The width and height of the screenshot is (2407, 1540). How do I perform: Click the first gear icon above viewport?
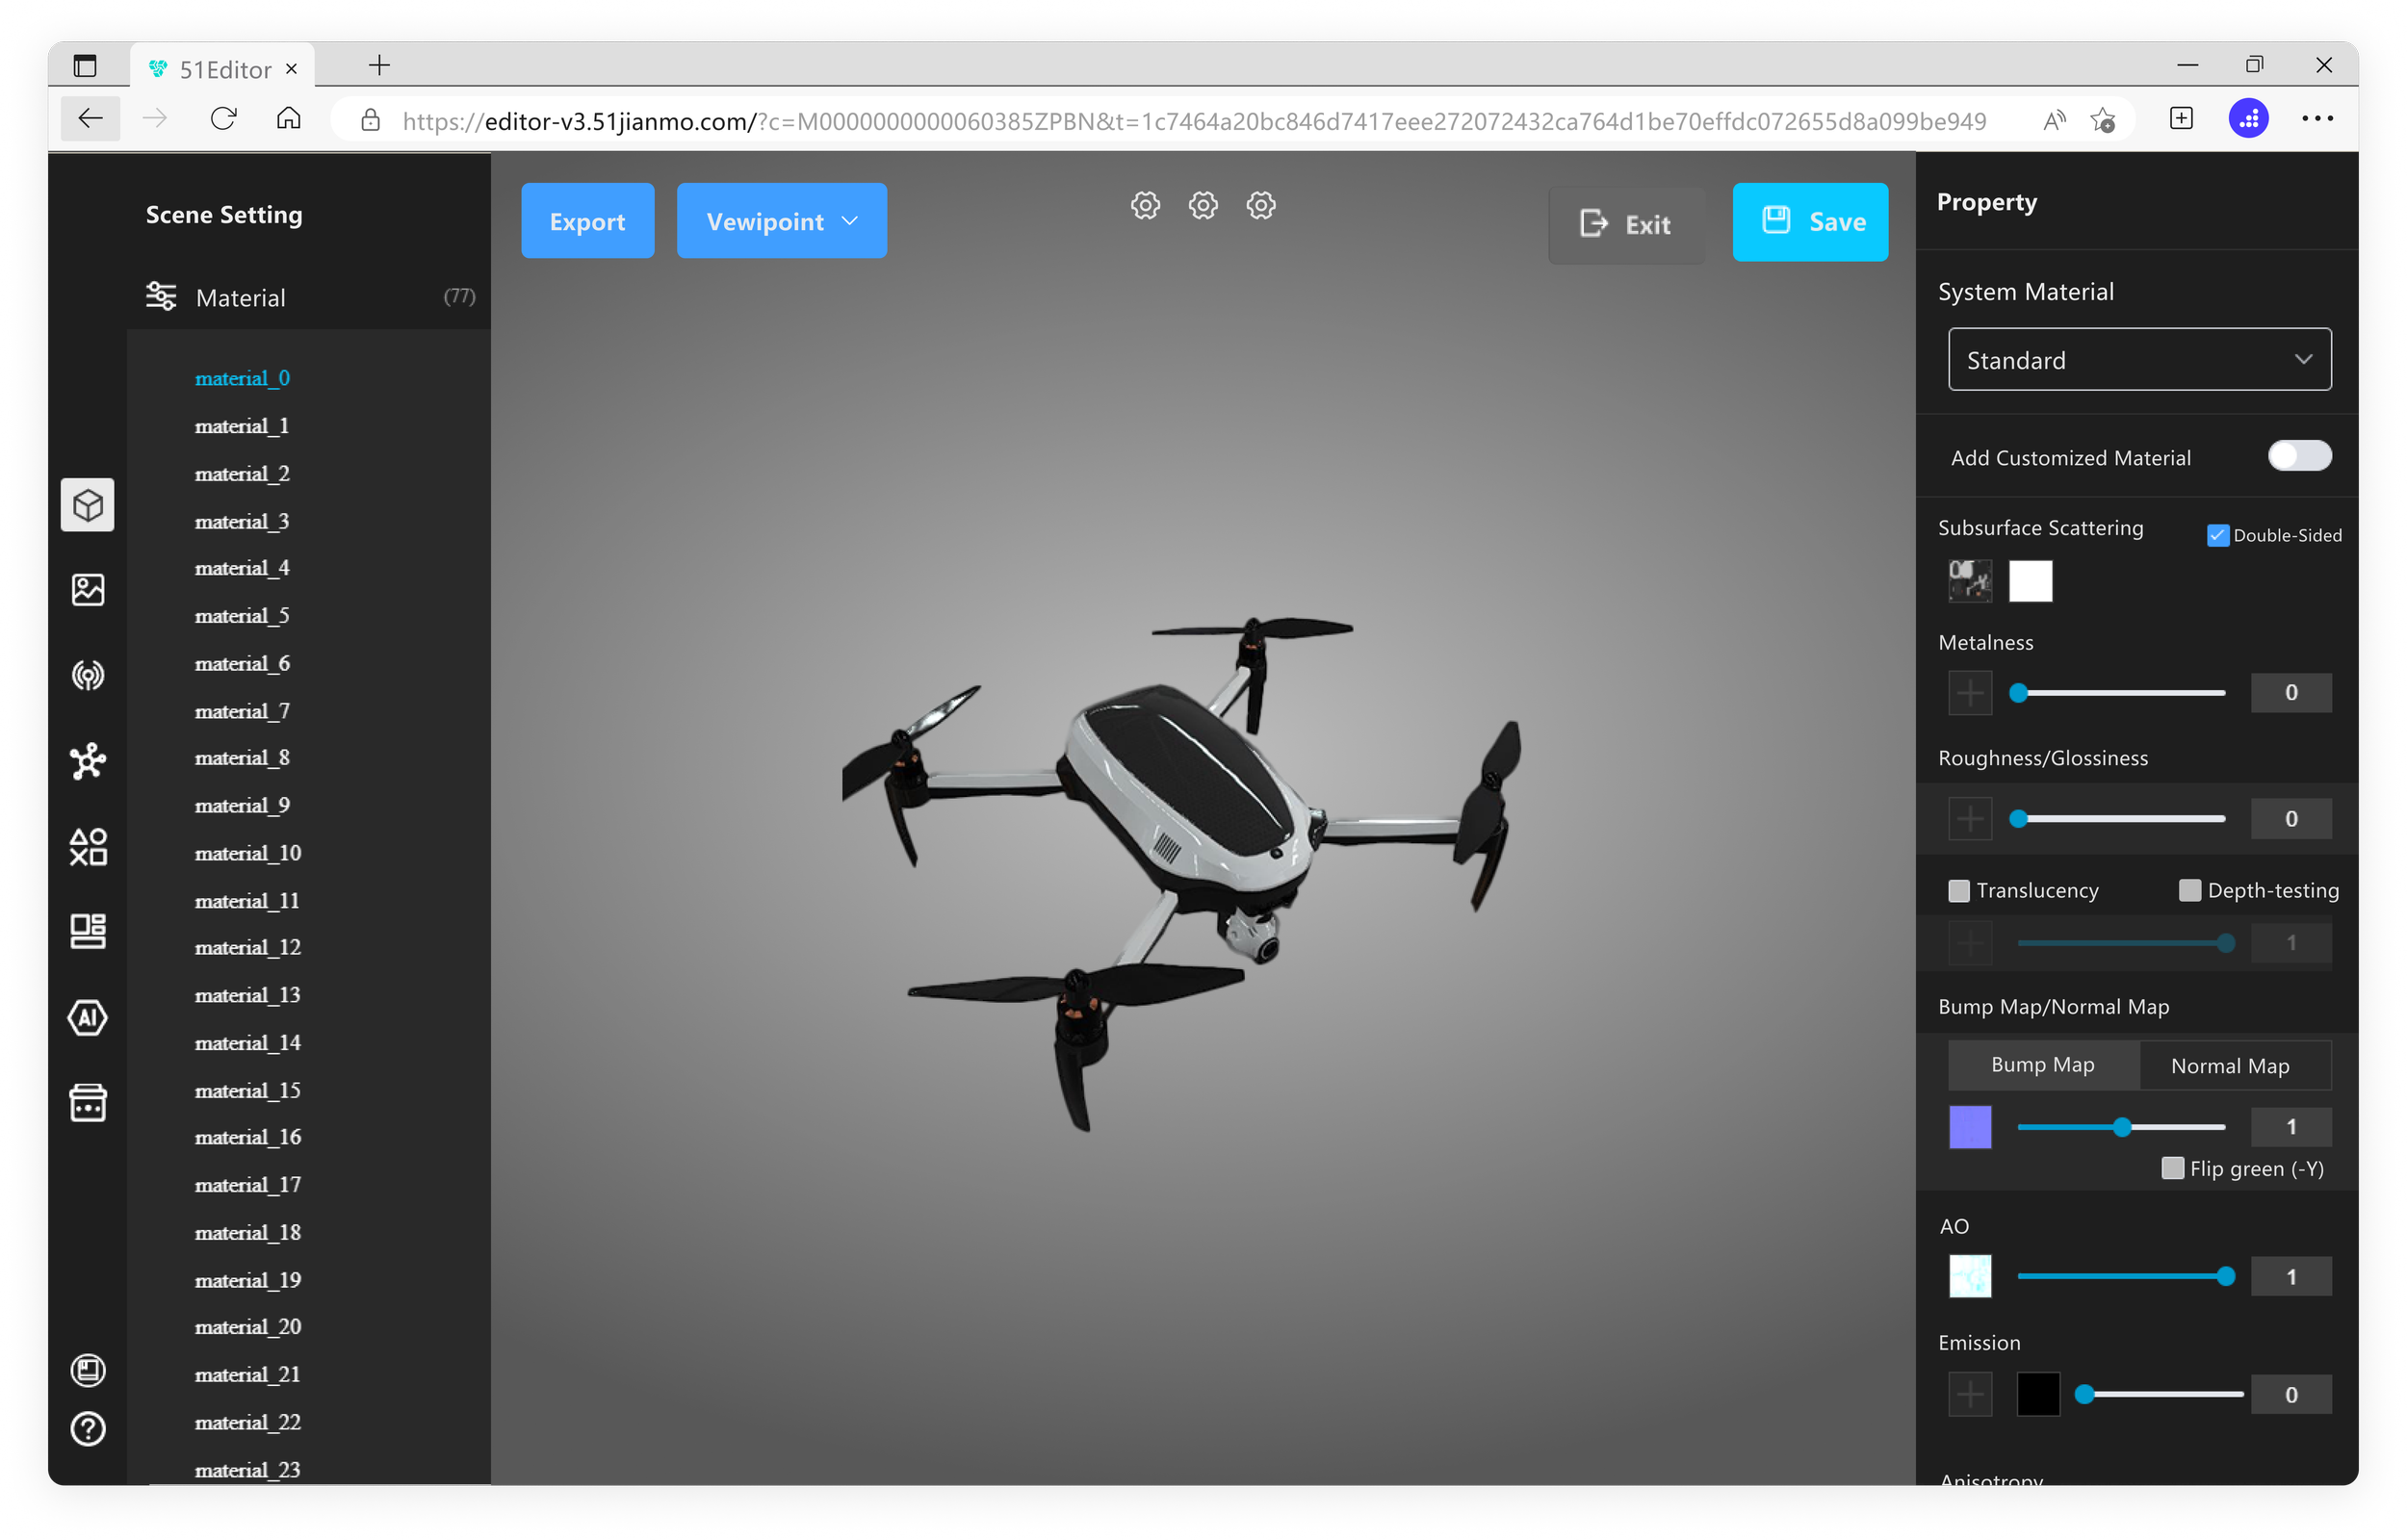(1145, 206)
